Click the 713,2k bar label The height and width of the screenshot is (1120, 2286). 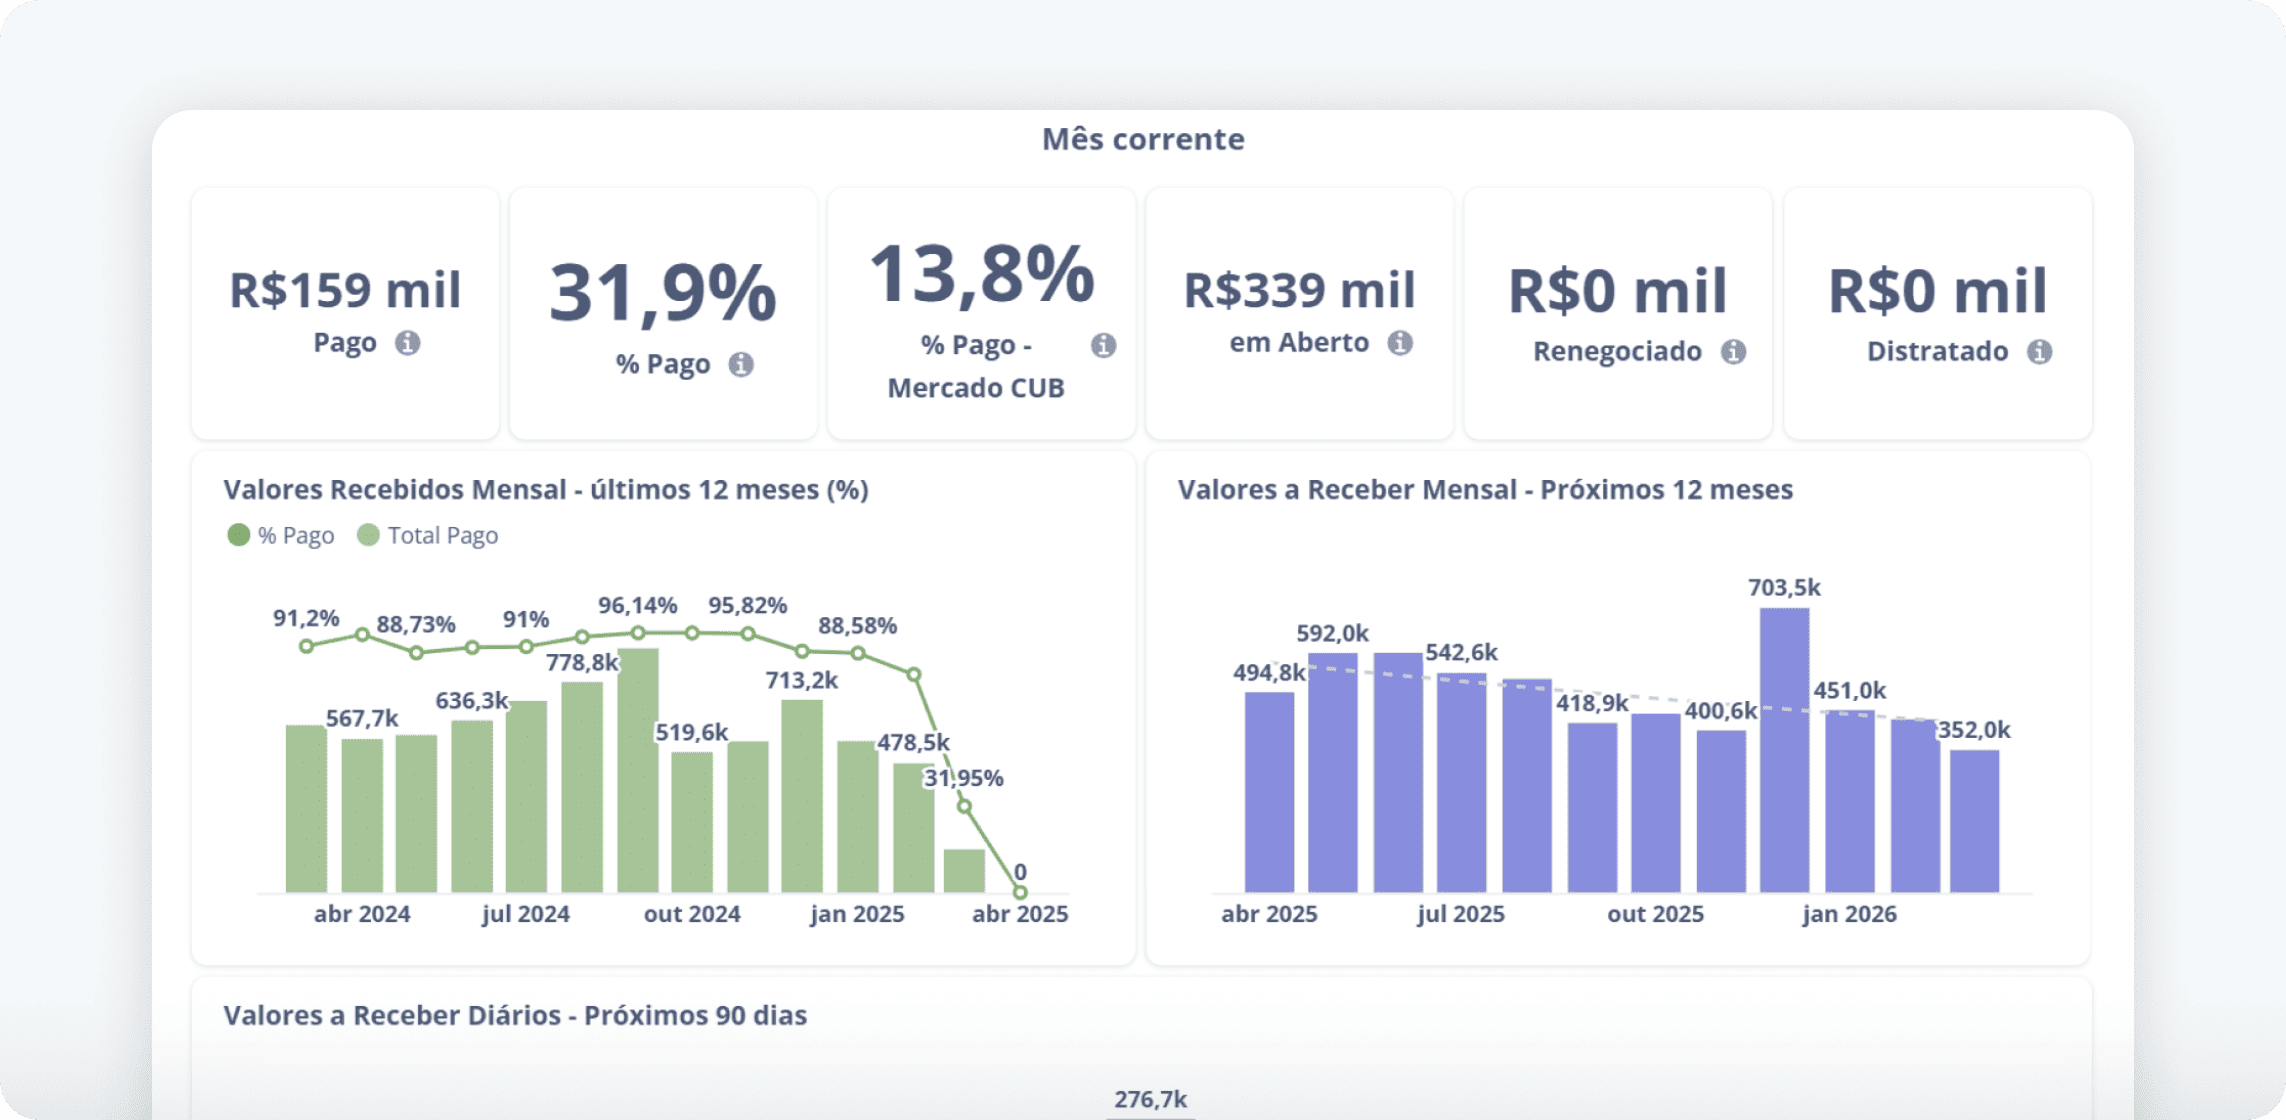(x=802, y=680)
